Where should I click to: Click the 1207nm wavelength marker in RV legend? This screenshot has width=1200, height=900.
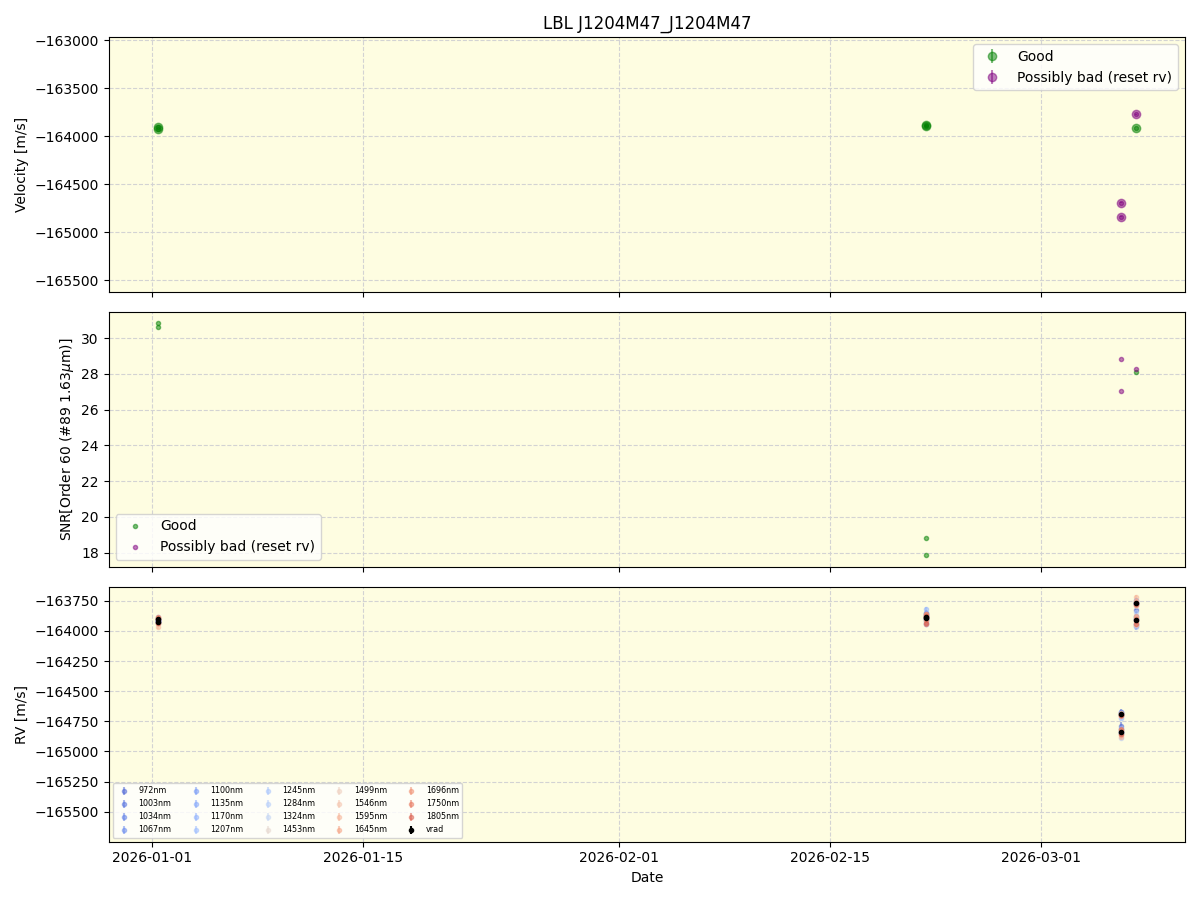coord(196,828)
